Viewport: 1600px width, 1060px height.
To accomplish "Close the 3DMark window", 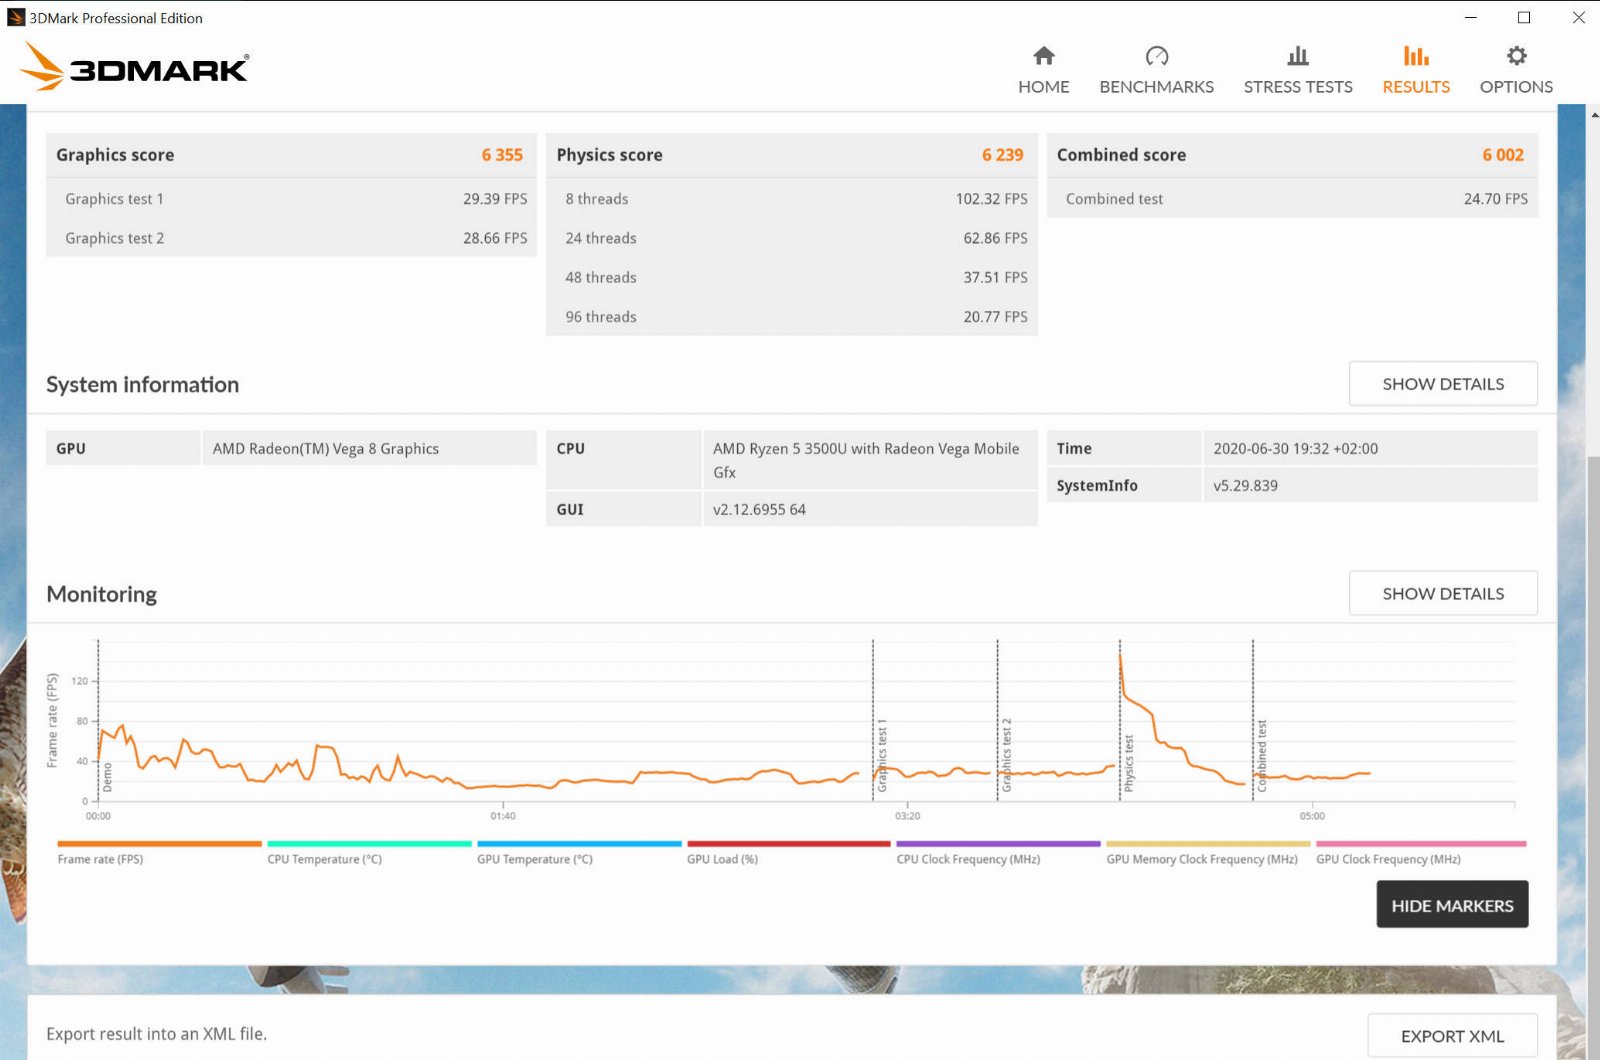I will [1577, 17].
